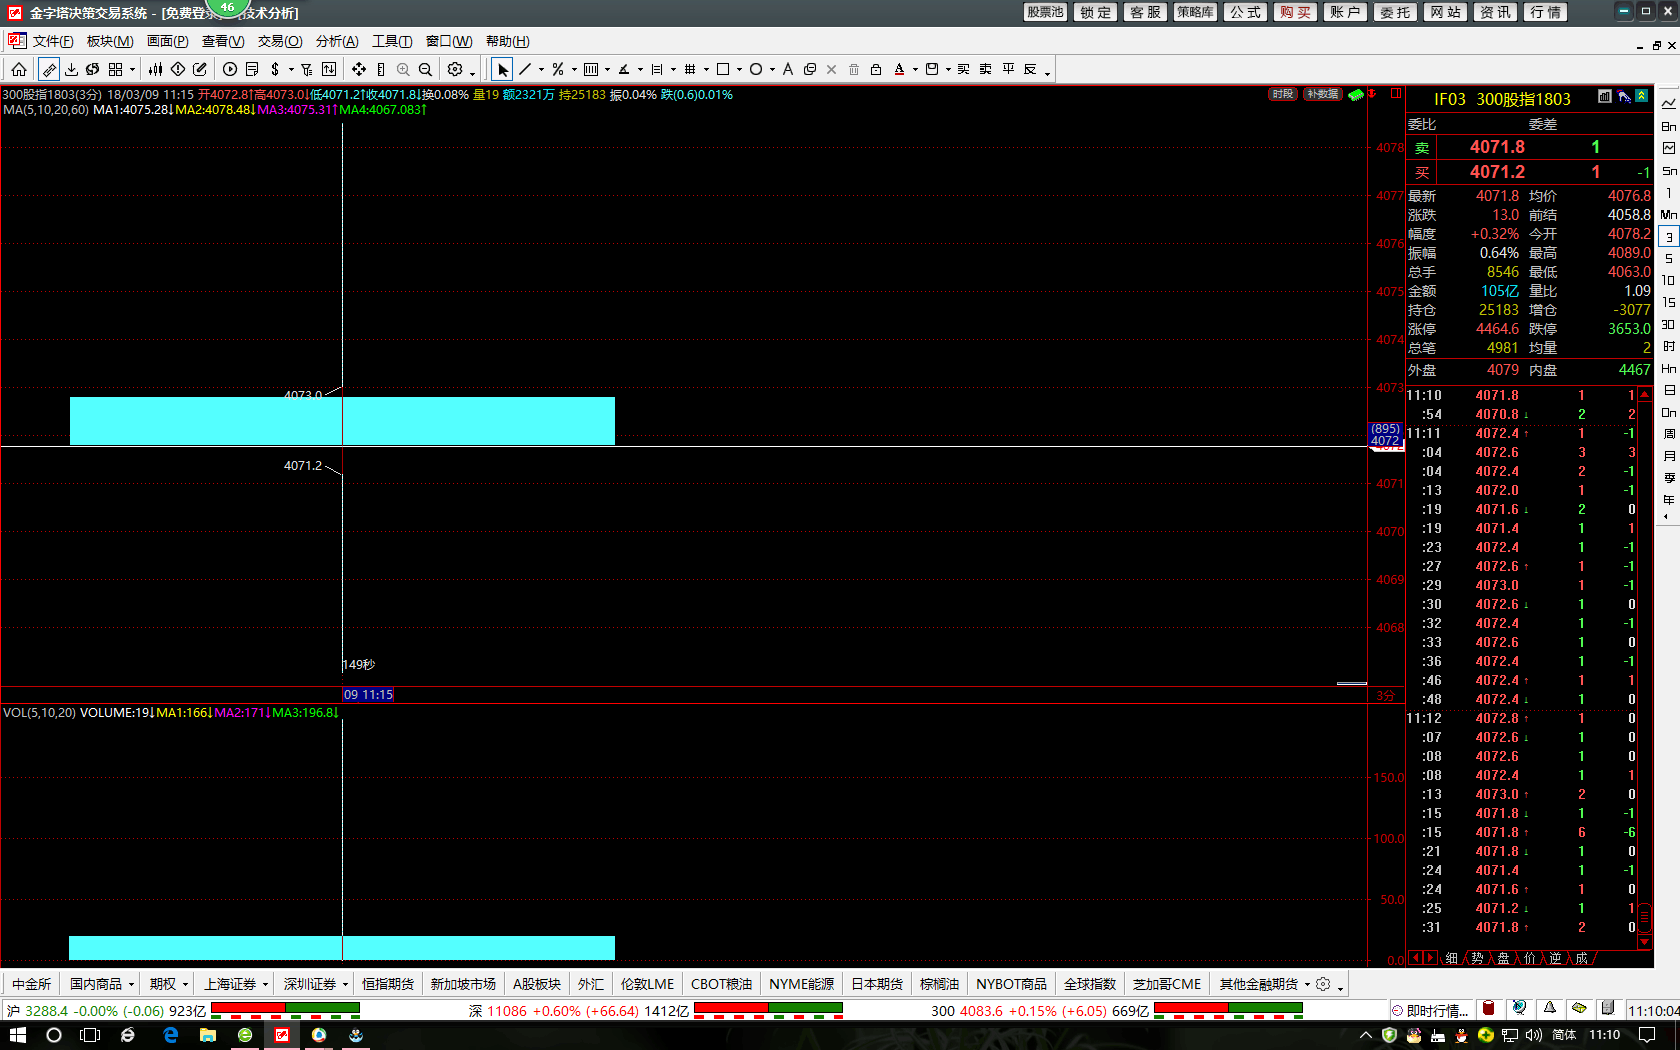The image size is (1680, 1050).
Task: Toggle the 时段 chart button
Action: pos(1283,94)
